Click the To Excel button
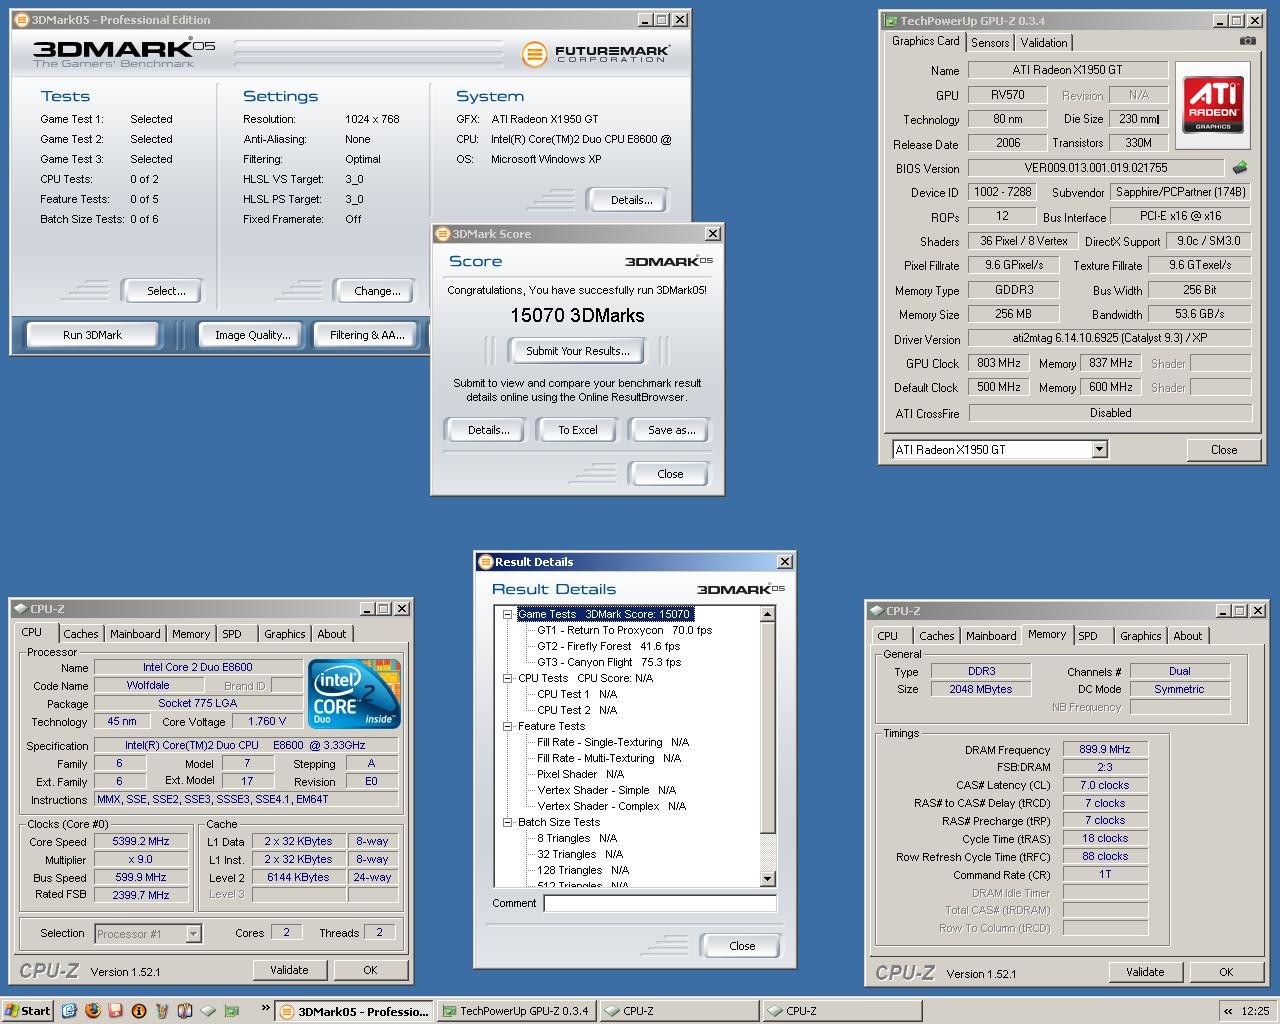This screenshot has width=1280, height=1024. (578, 430)
